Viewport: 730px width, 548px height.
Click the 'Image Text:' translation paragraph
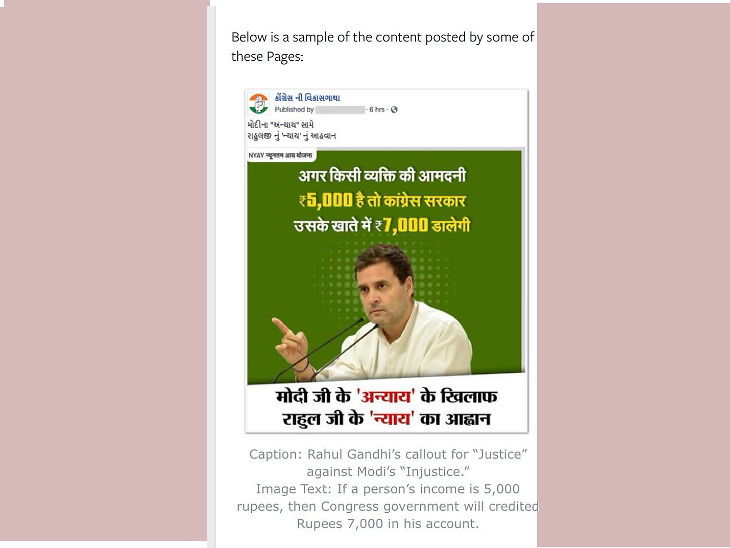coord(388,506)
